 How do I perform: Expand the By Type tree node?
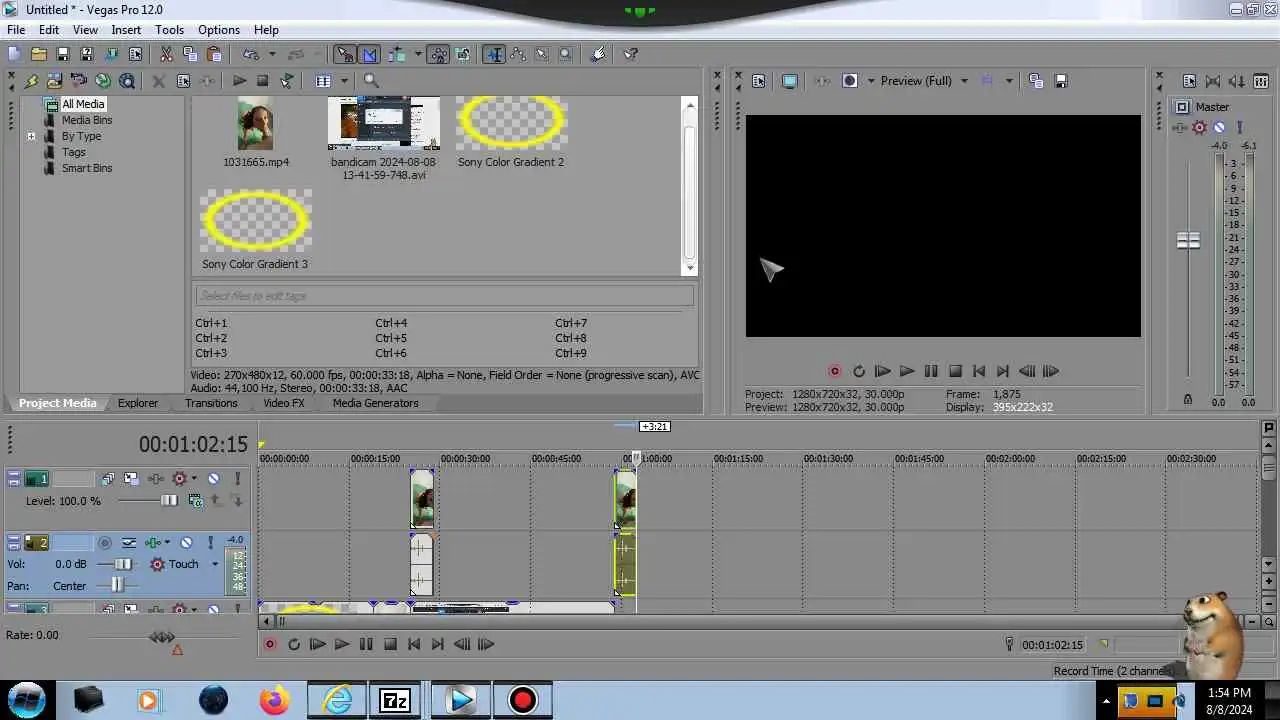point(31,136)
